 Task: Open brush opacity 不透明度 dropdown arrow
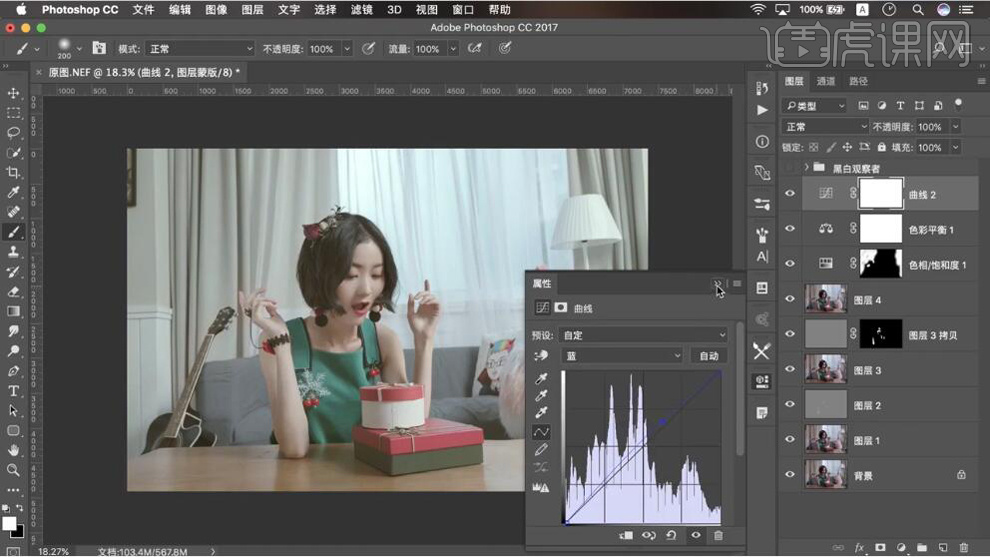click(x=347, y=49)
